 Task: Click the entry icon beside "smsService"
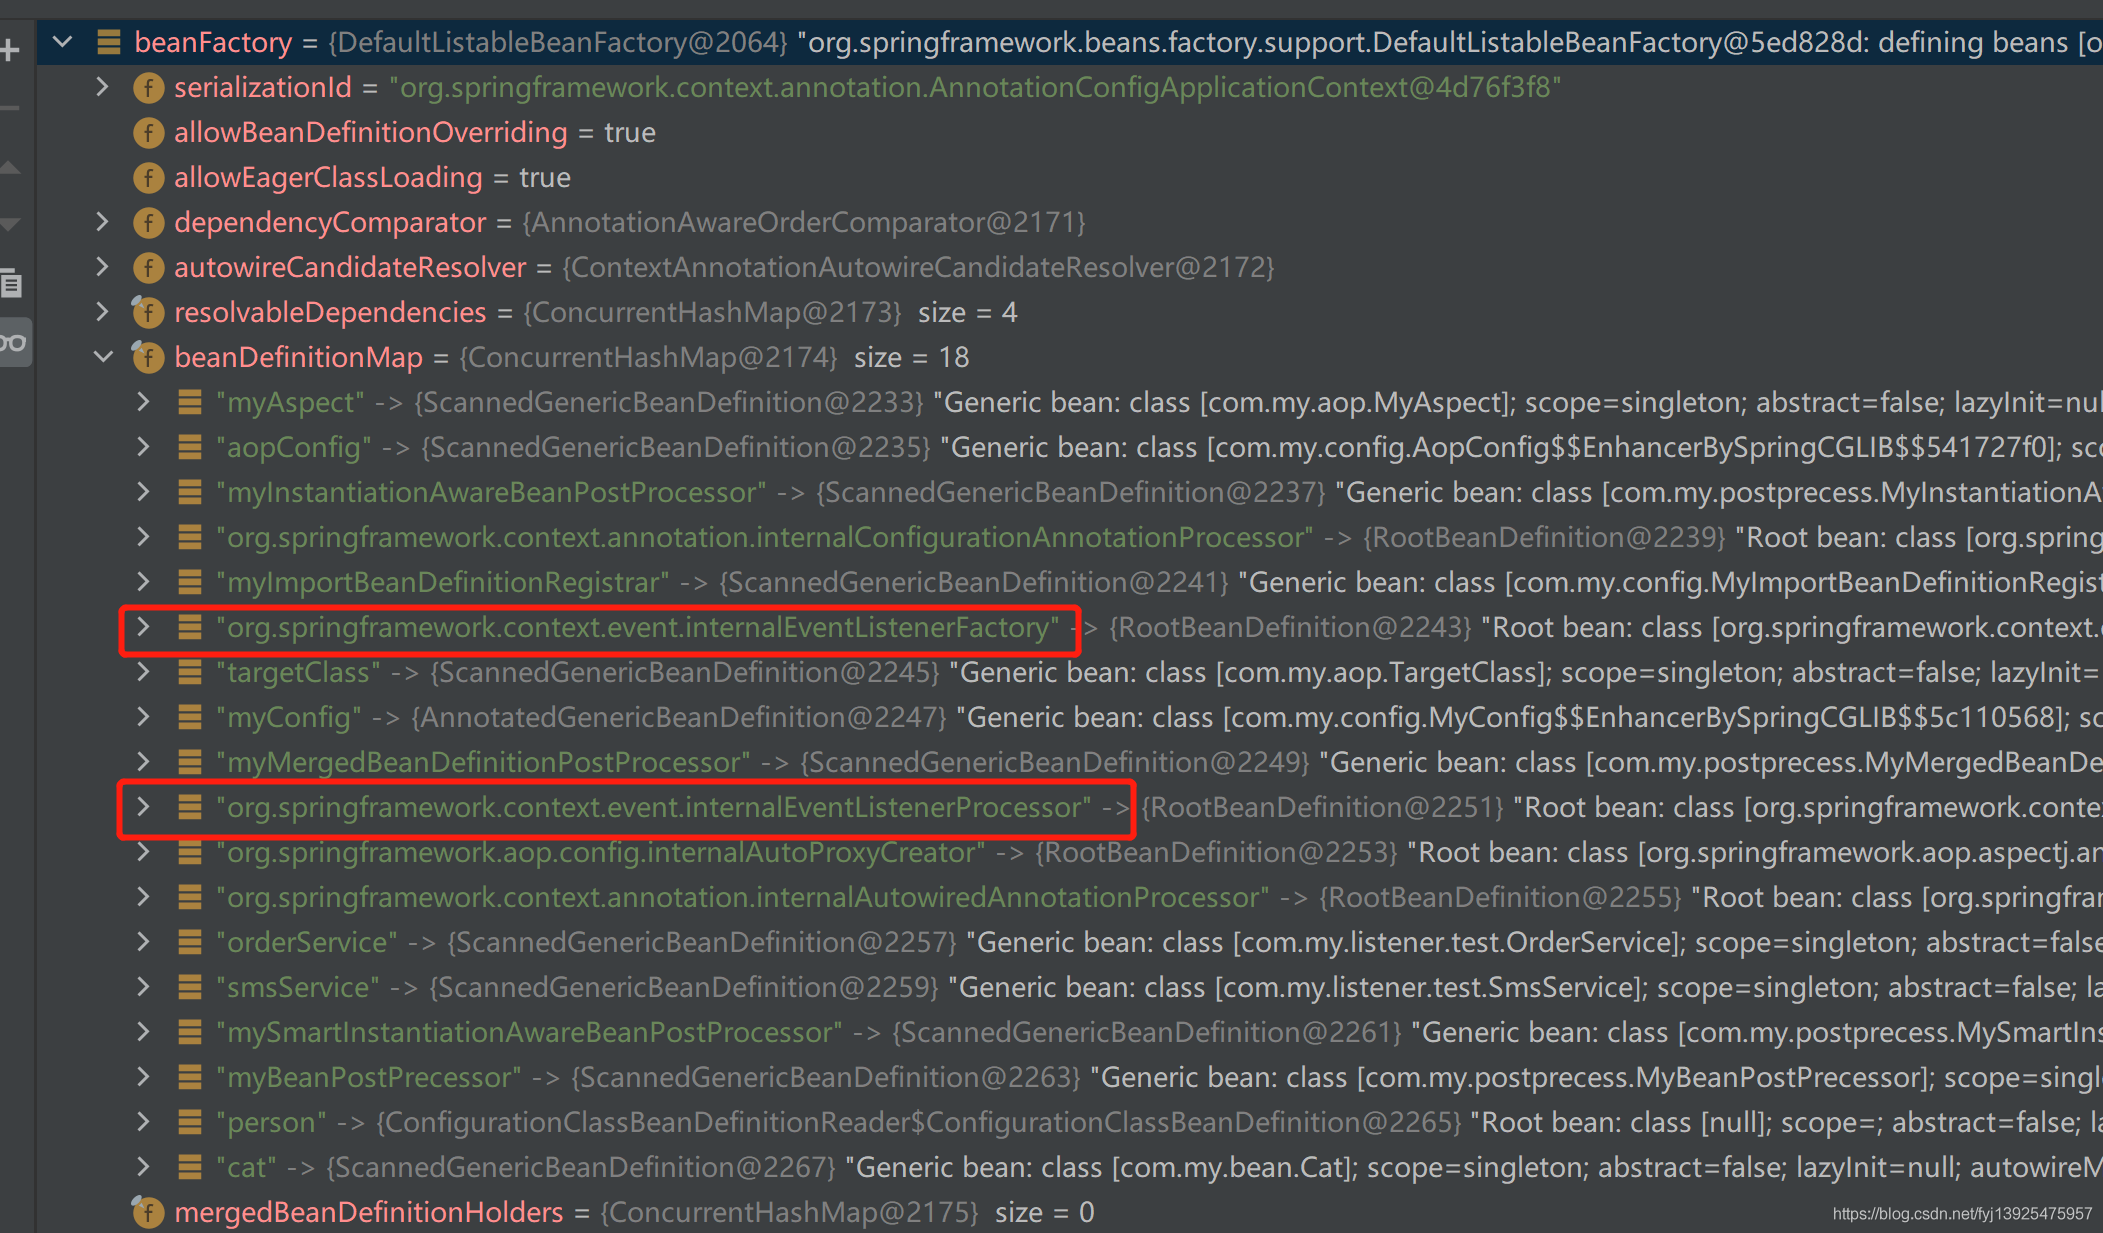click(x=189, y=987)
